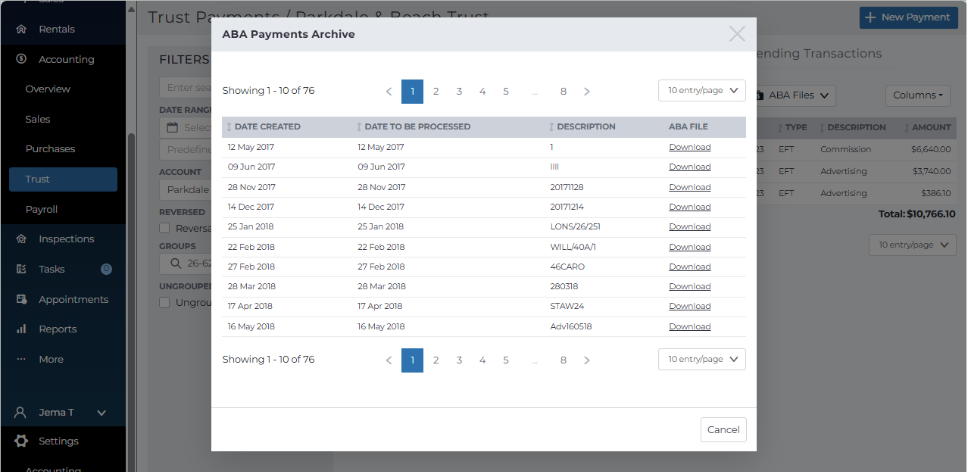The height and width of the screenshot is (472, 967).
Task: Go to page 8 in top pagination
Action: [563, 91]
